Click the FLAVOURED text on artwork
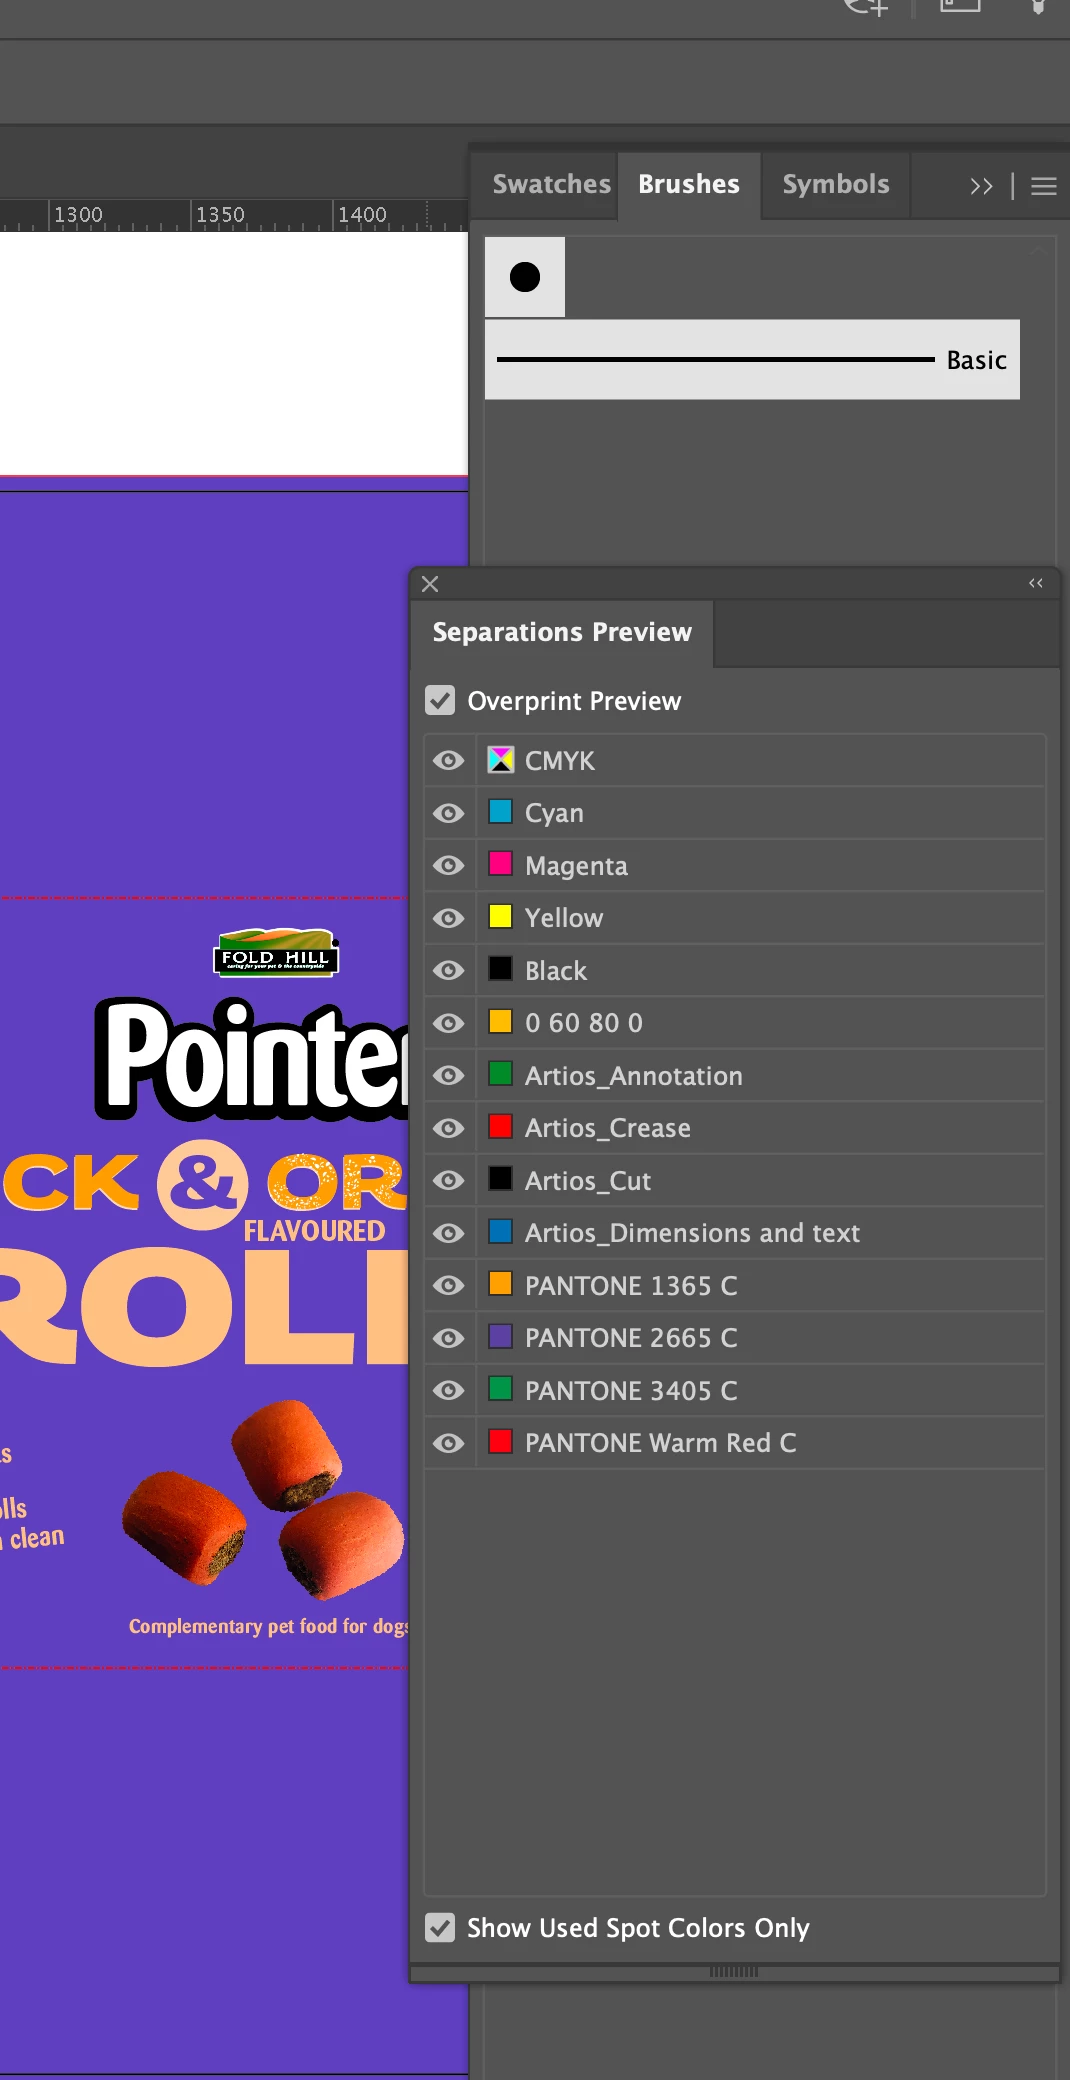This screenshot has width=1070, height=2080. coord(314,1231)
